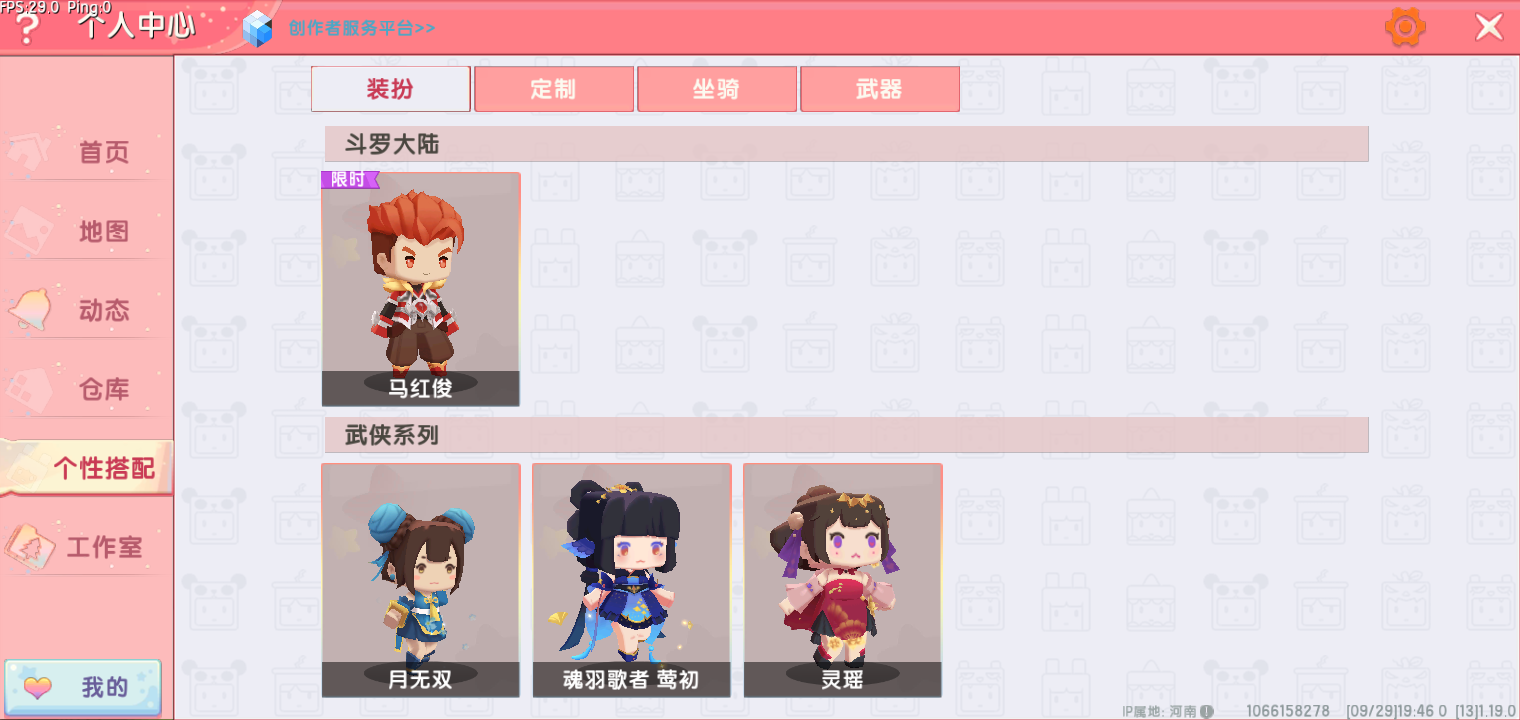The width and height of the screenshot is (1520, 720).
Task: Open the 武器 tab
Action: 880,89
